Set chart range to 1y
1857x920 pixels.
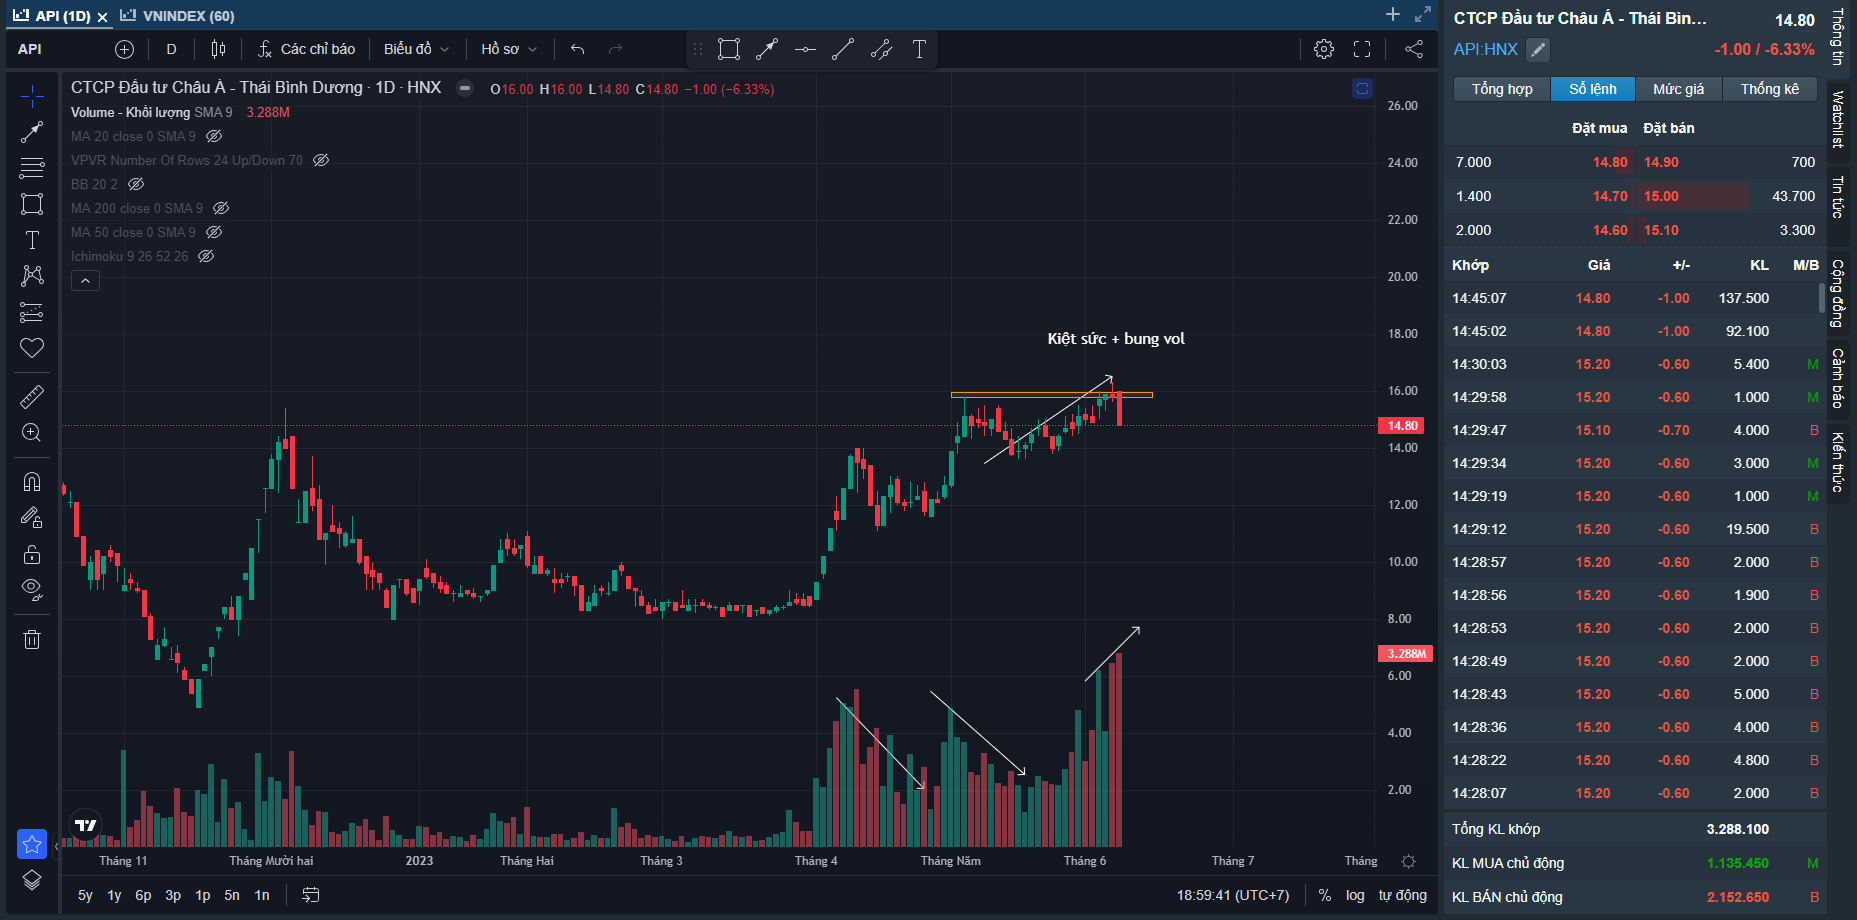coord(114,895)
